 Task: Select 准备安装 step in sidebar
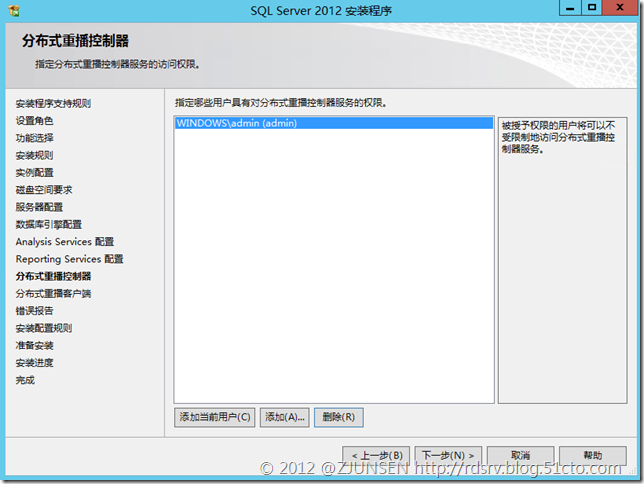[34, 345]
